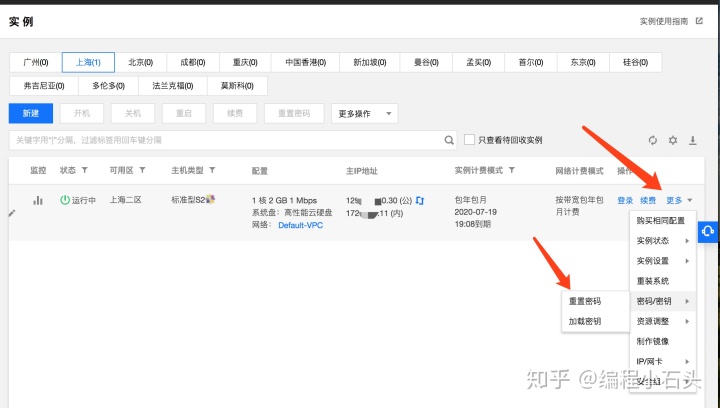This screenshot has height=408, width=720.
Task: Open the 更多操作 dropdown
Action: (365, 113)
